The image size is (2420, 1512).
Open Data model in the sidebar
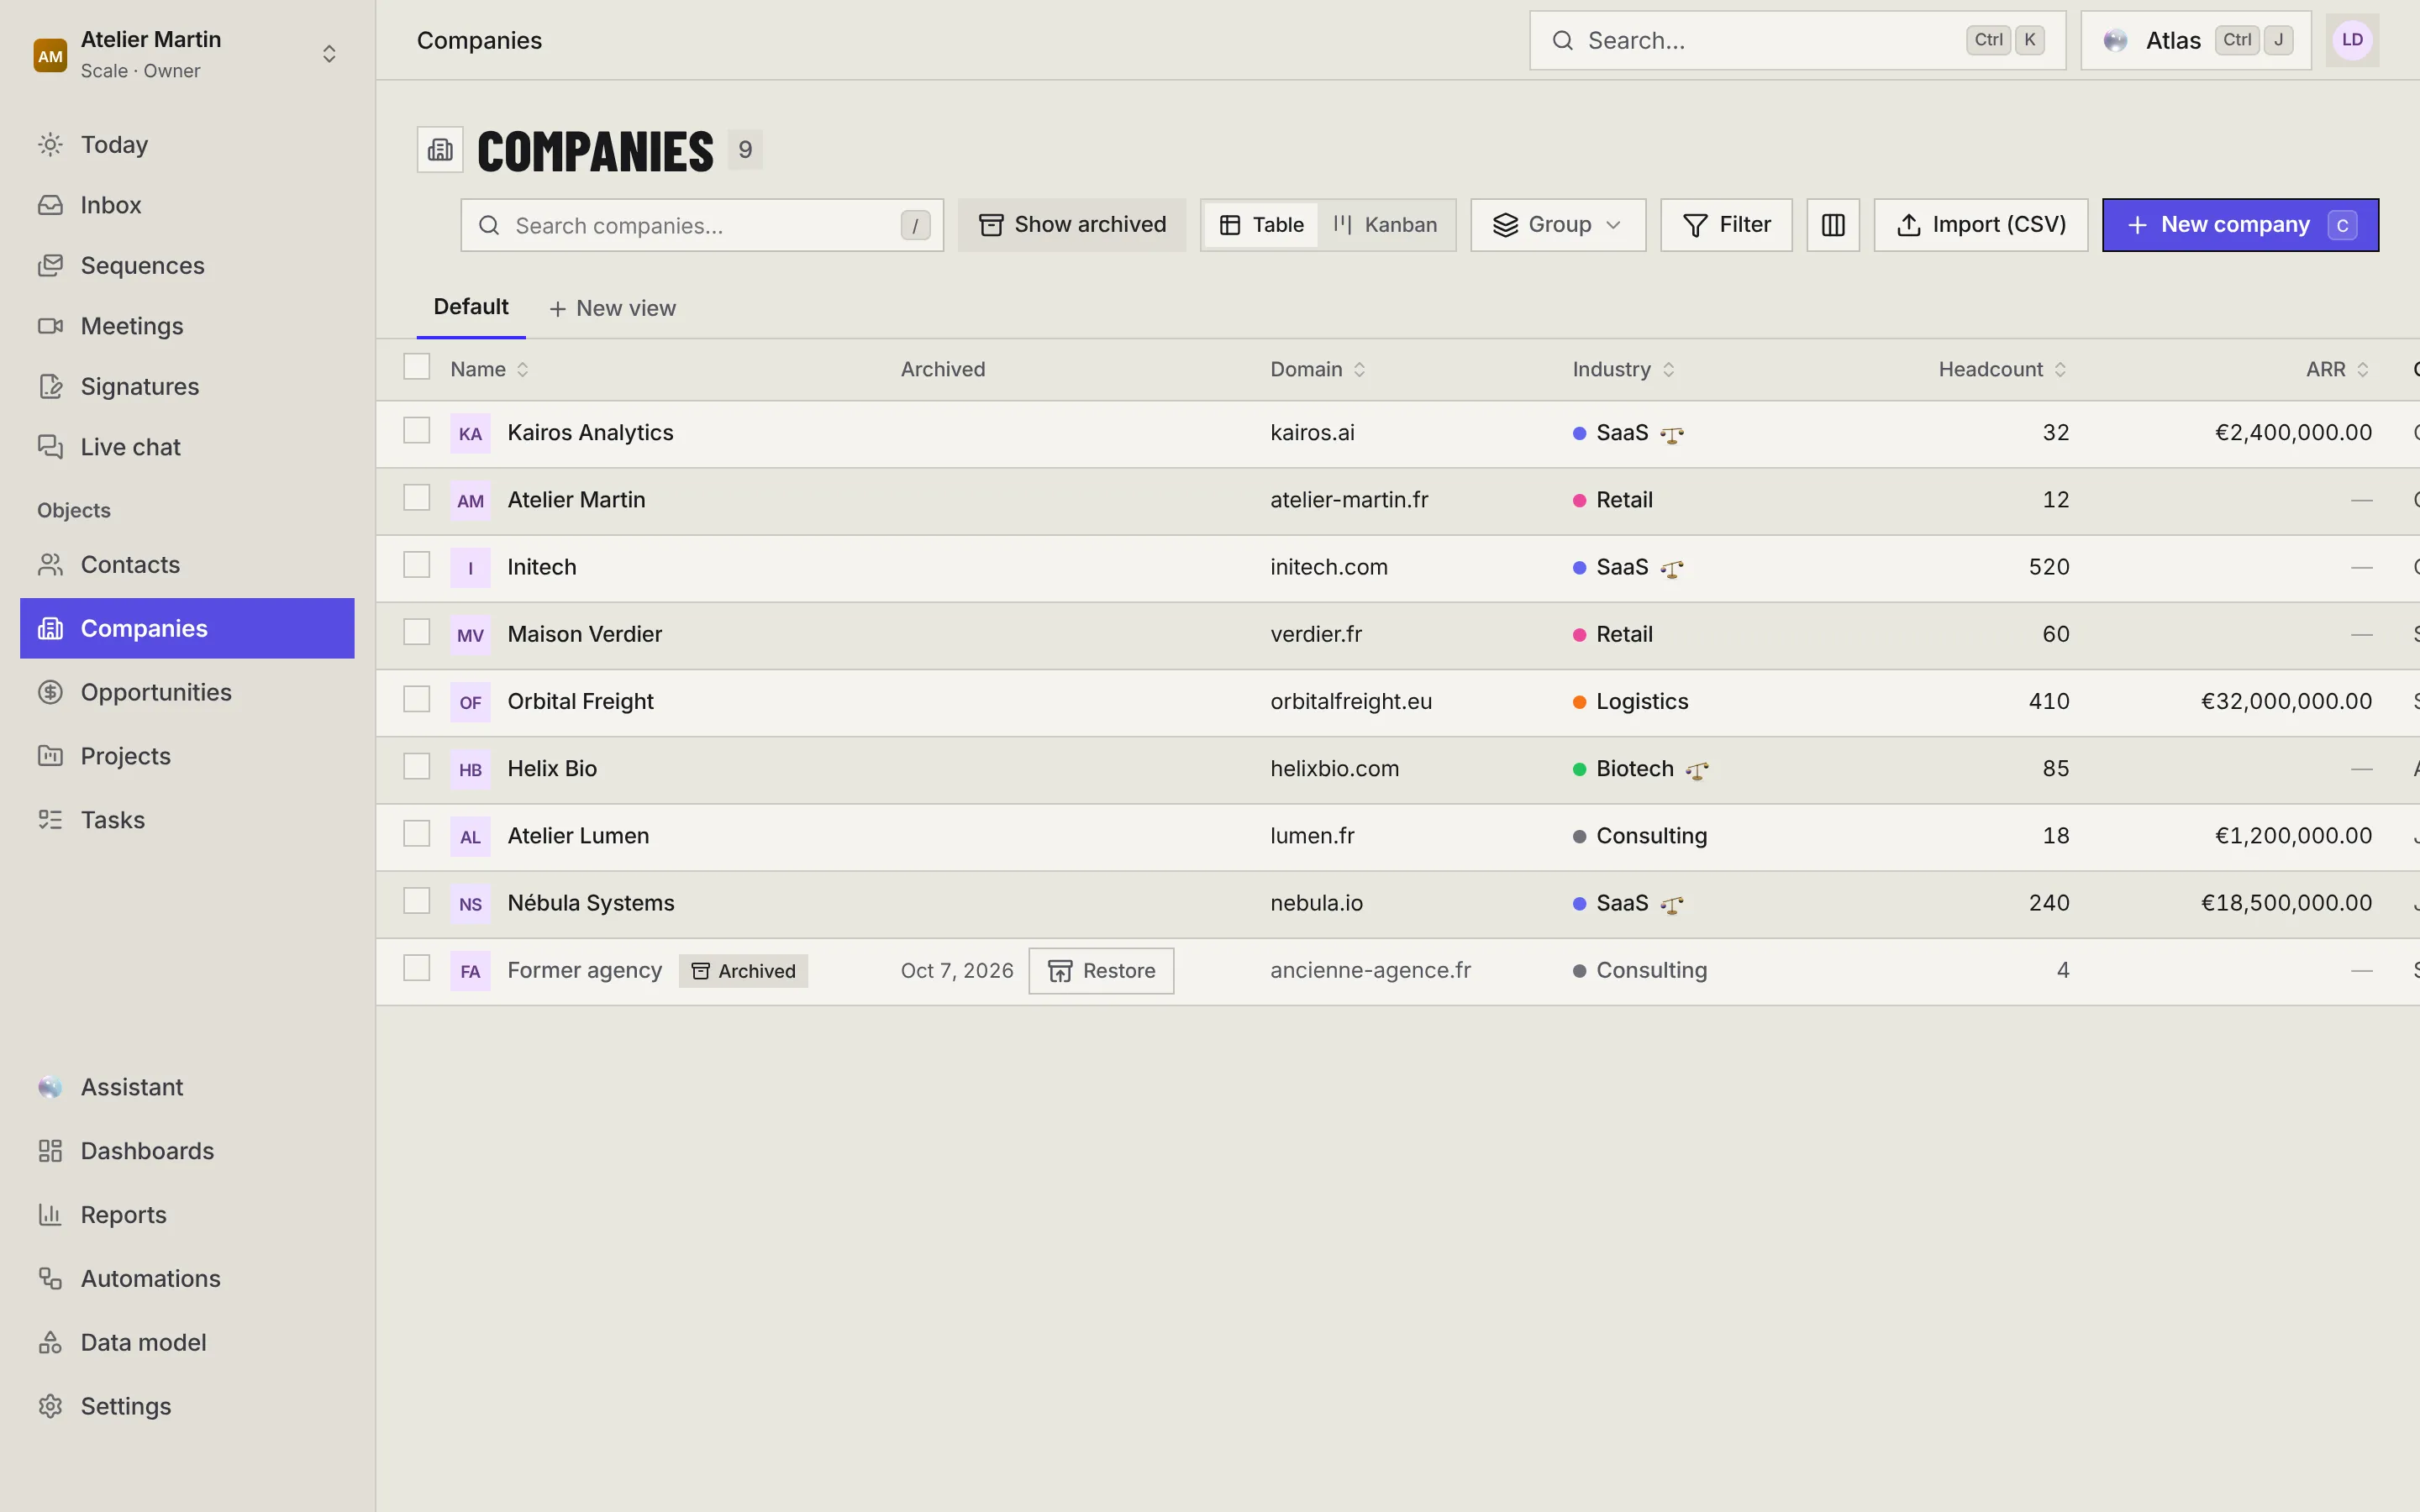pos(188,1343)
